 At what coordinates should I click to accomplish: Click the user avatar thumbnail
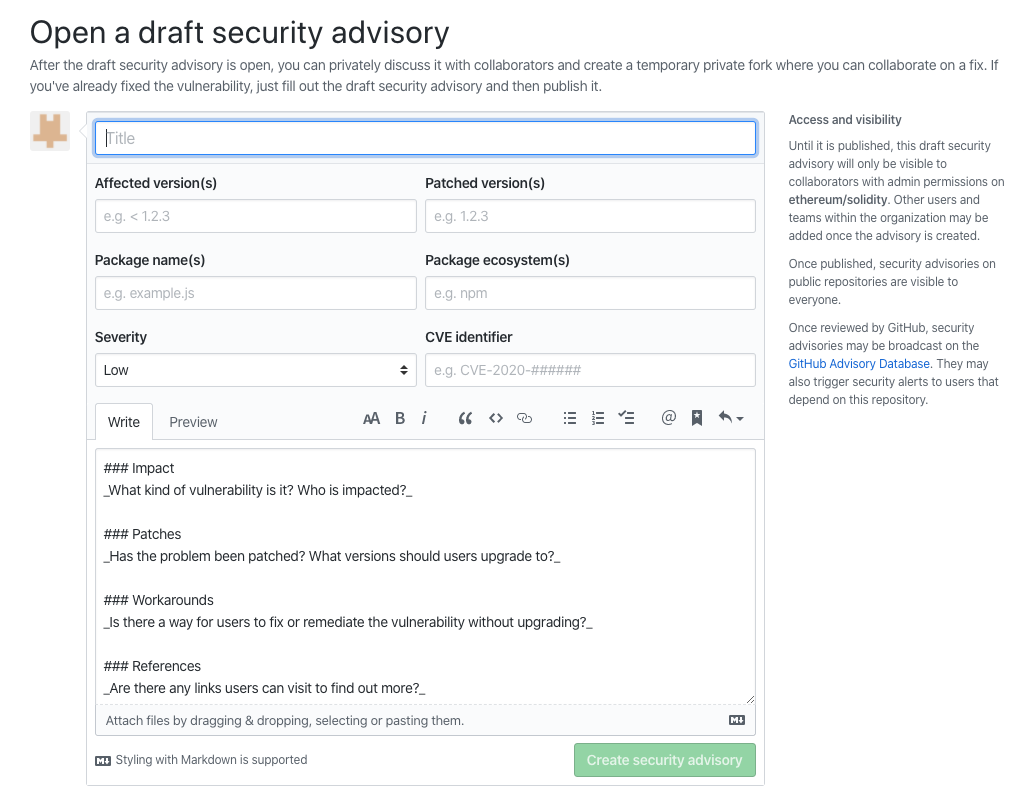[x=50, y=131]
